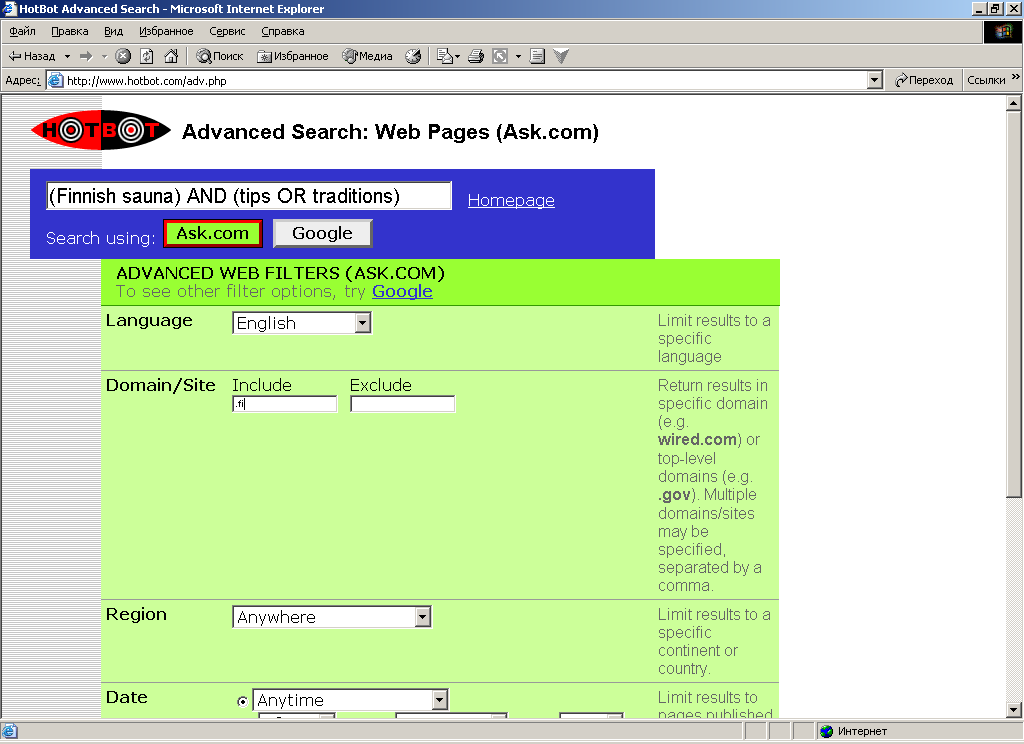Open the Файл menu

point(22,31)
